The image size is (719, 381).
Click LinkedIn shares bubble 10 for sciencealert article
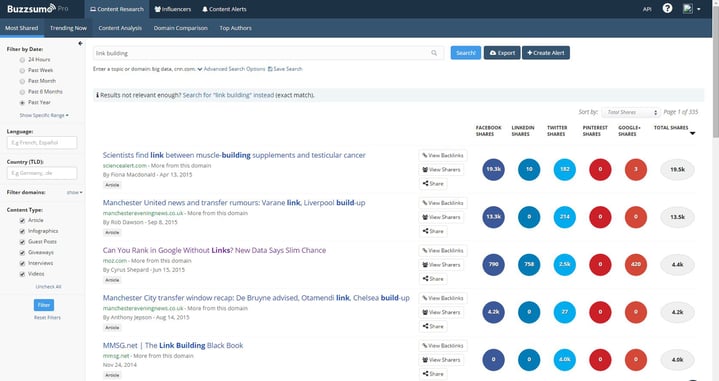pyautogui.click(x=529, y=169)
